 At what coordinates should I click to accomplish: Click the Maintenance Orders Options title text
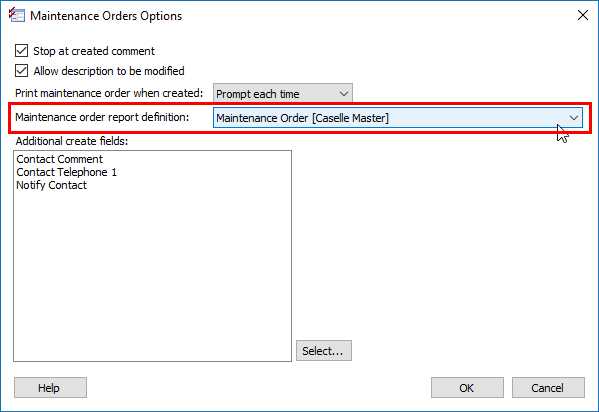click(x=106, y=16)
